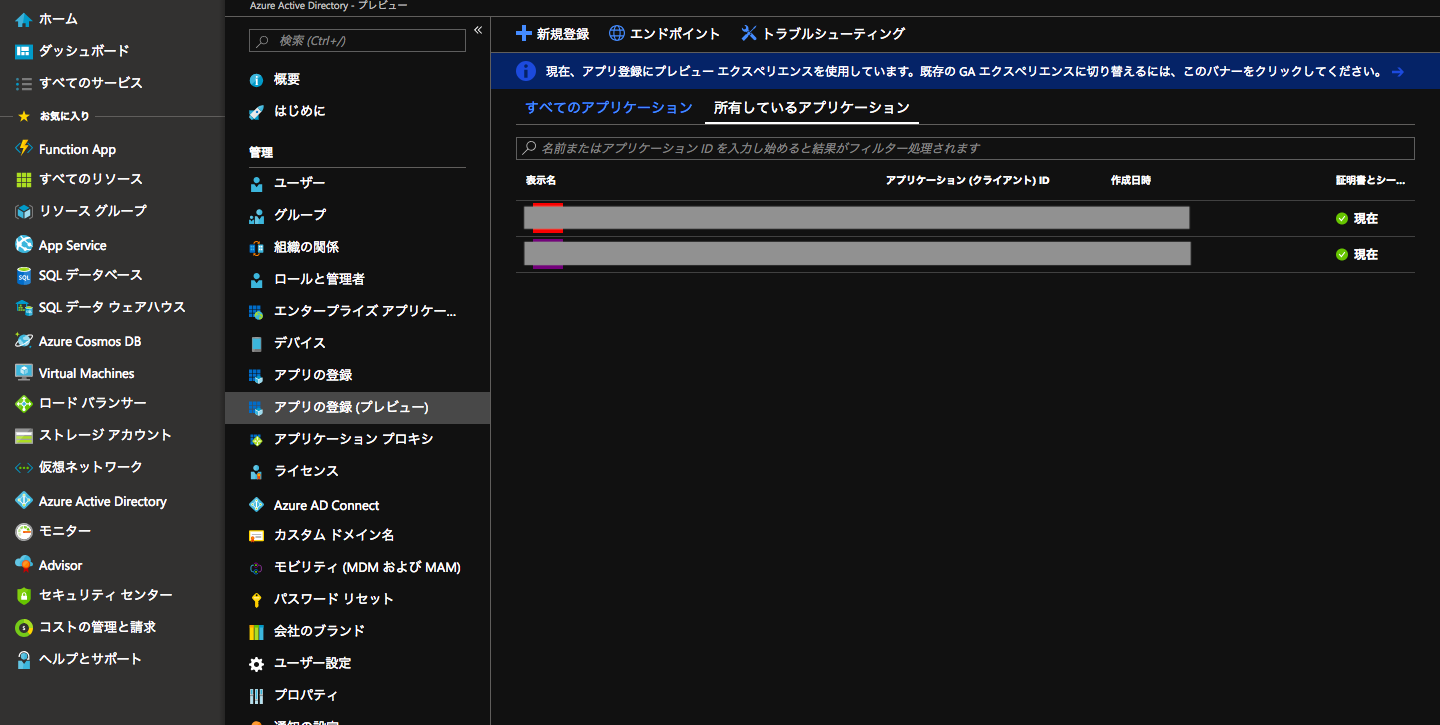Click the application name filter field

(965, 148)
